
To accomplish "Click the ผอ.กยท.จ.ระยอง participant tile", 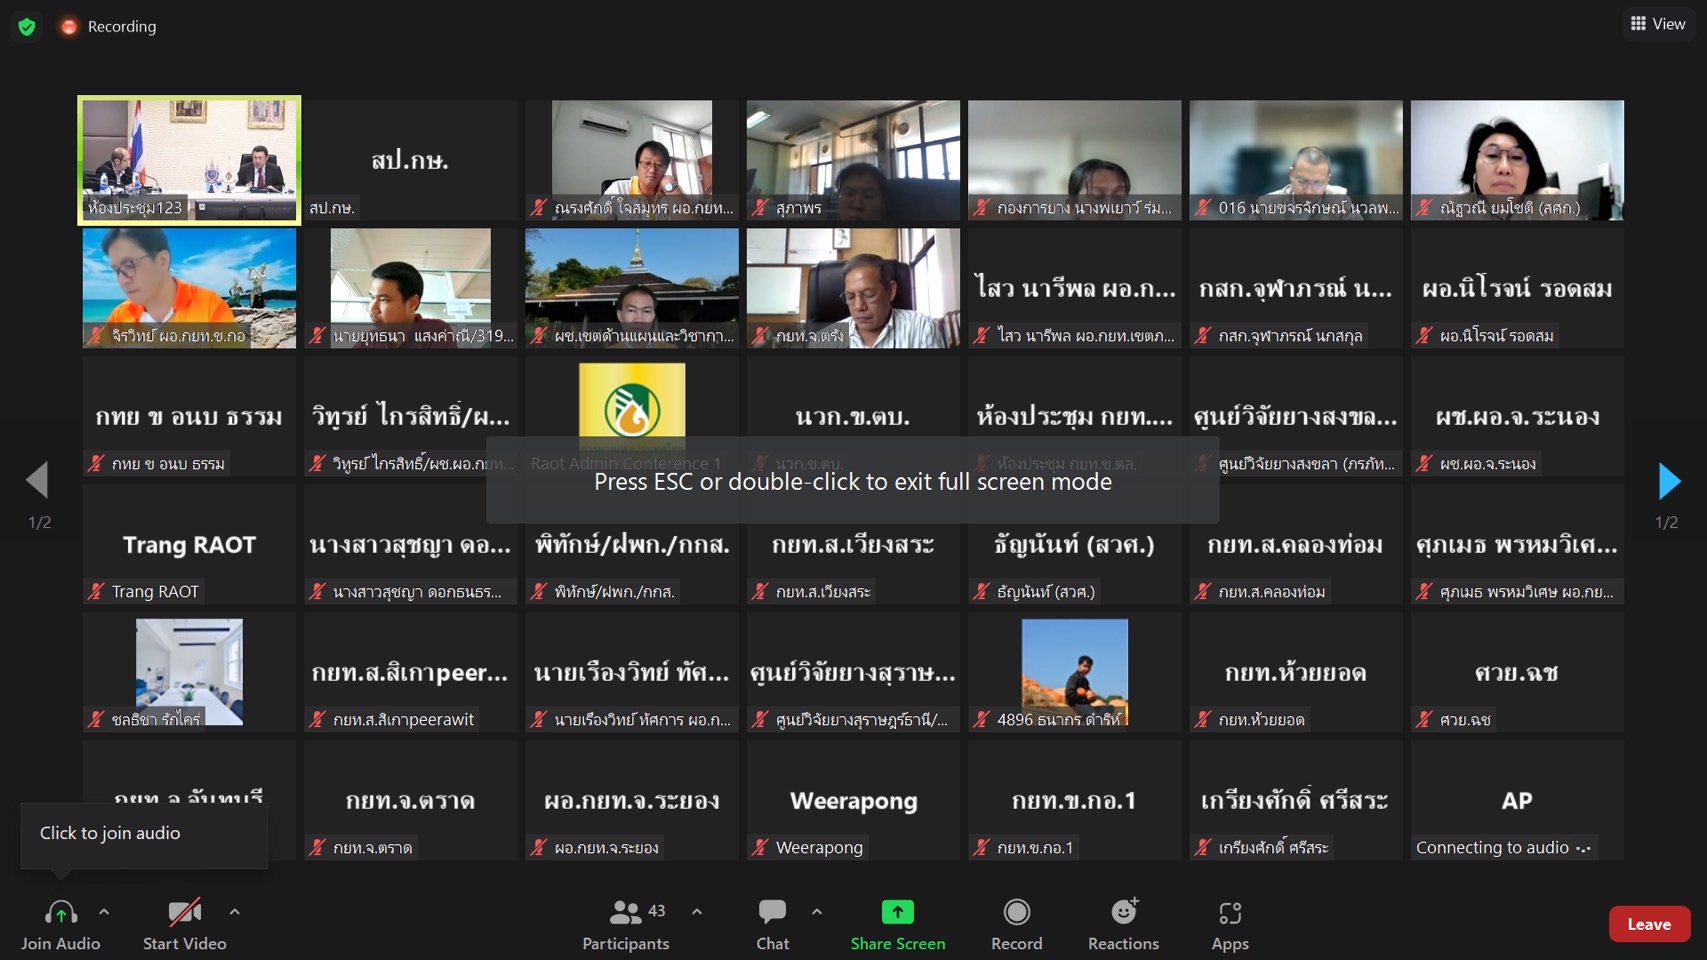I will [632, 800].
